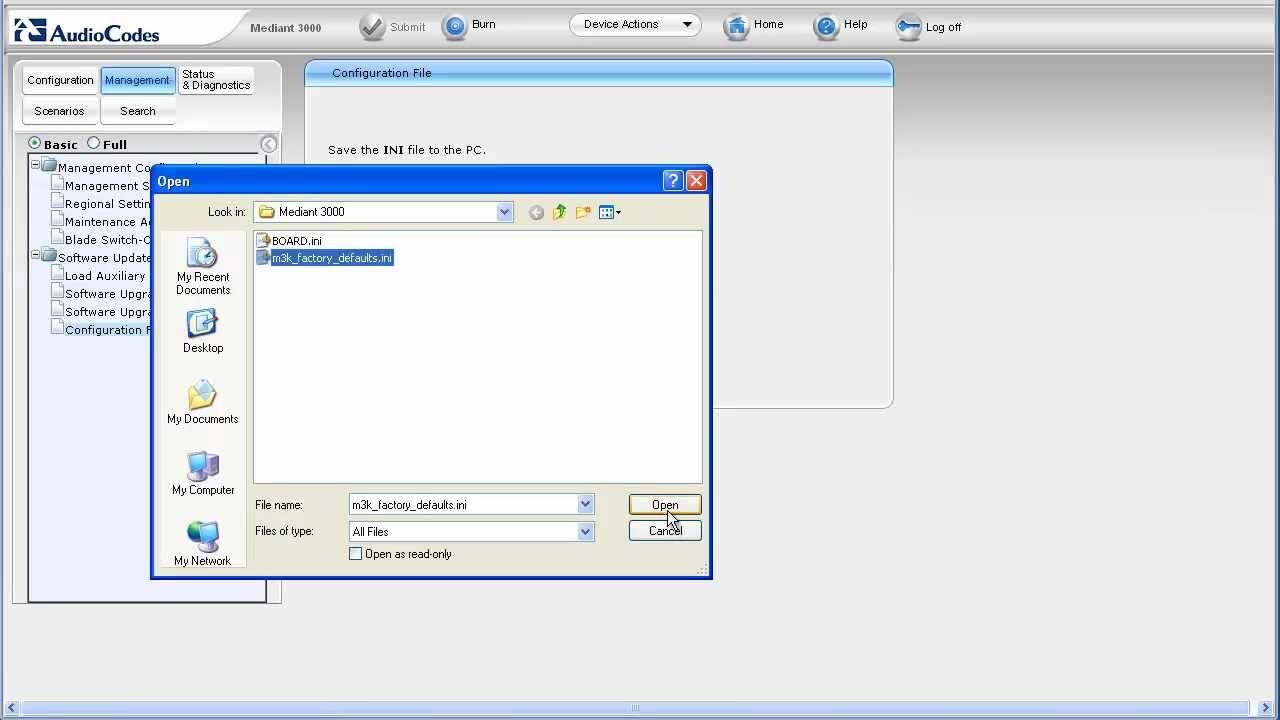This screenshot has width=1280, height=720.
Task: Click the Submit checkmark icon
Action: (372, 27)
